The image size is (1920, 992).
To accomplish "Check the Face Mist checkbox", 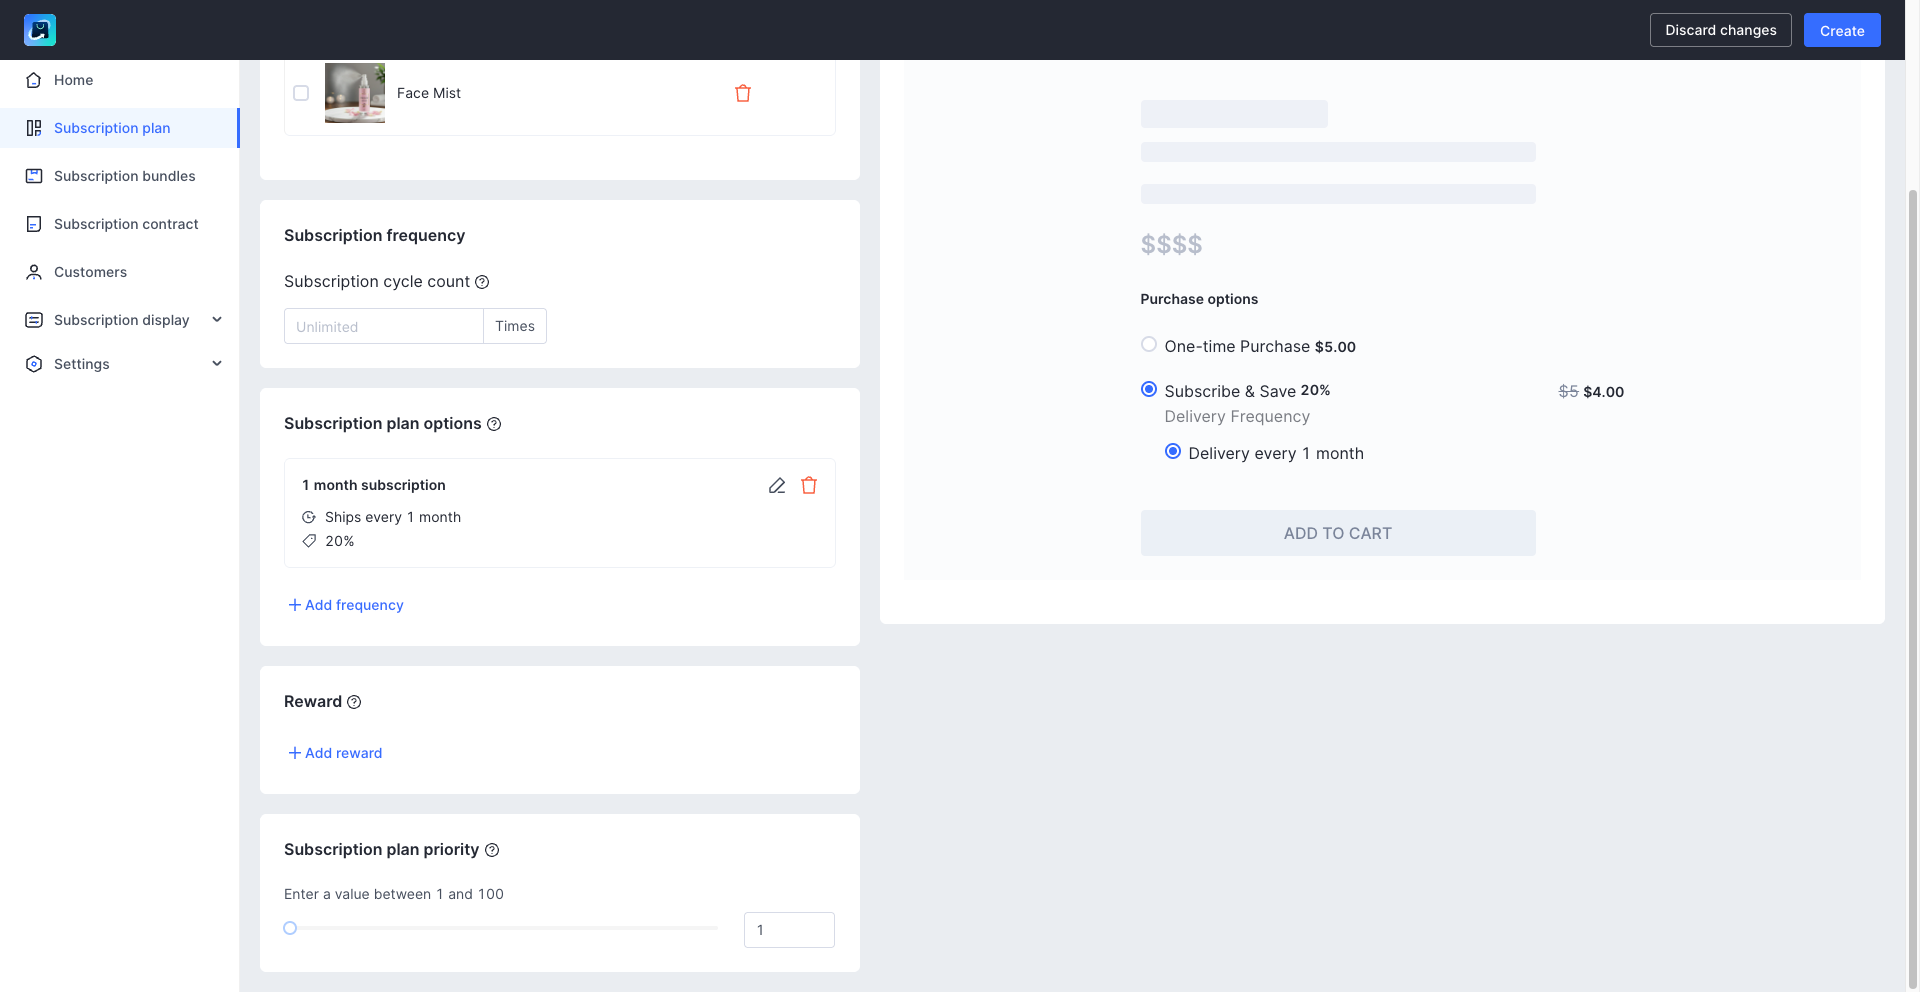I will pyautogui.click(x=301, y=93).
